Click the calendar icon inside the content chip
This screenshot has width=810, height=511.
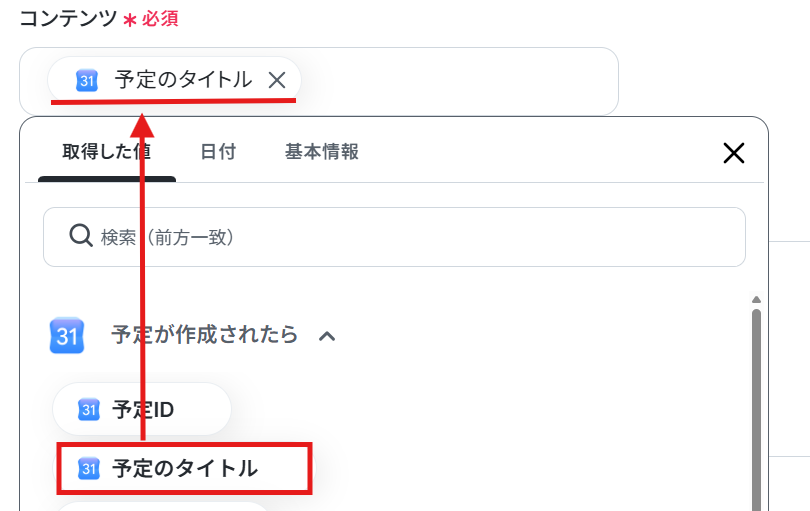point(87,81)
